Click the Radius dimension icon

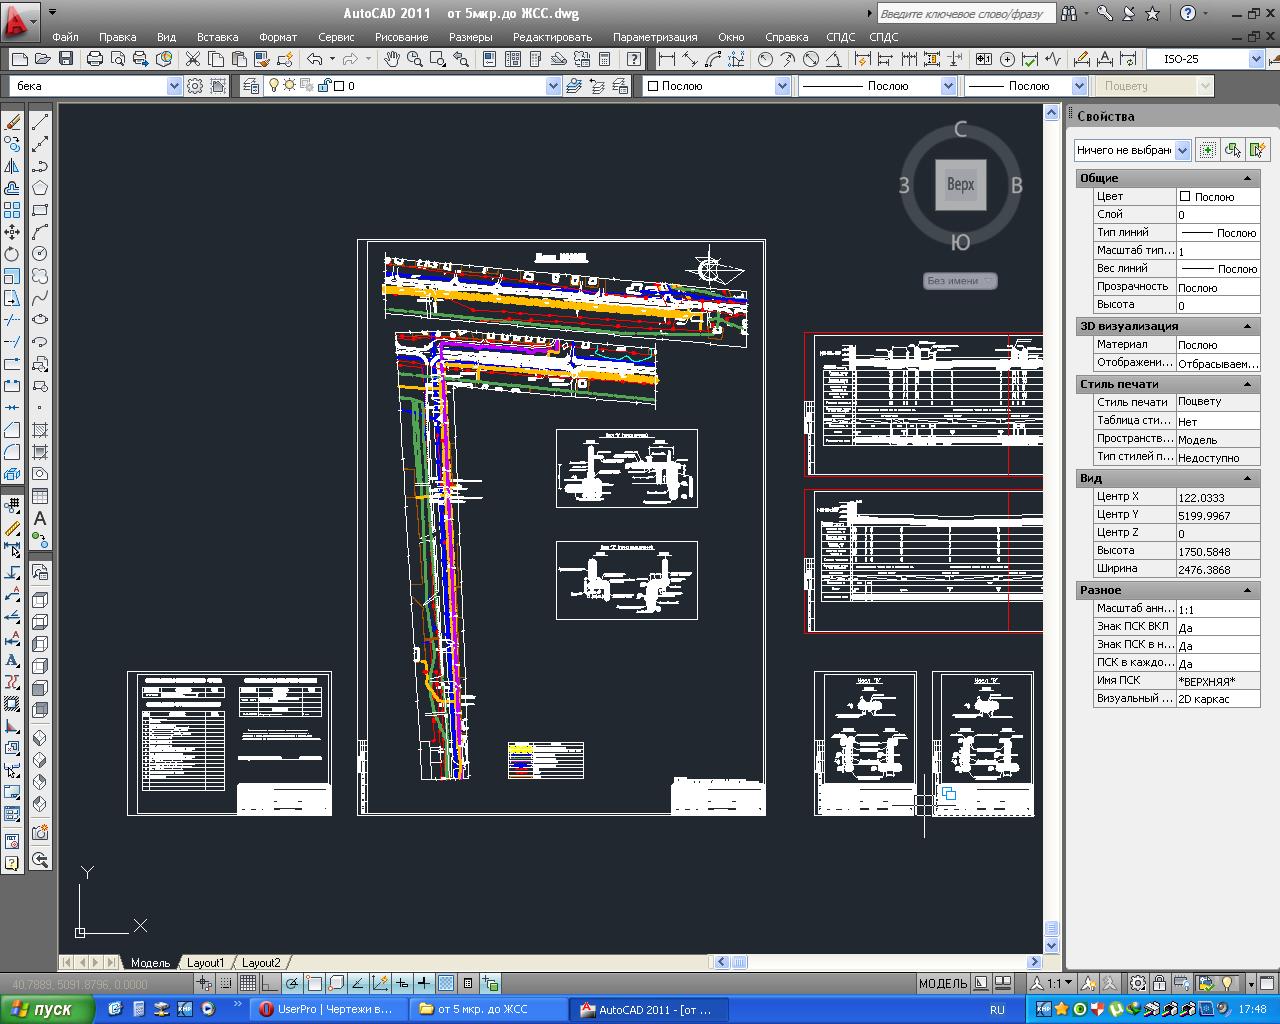click(x=765, y=60)
